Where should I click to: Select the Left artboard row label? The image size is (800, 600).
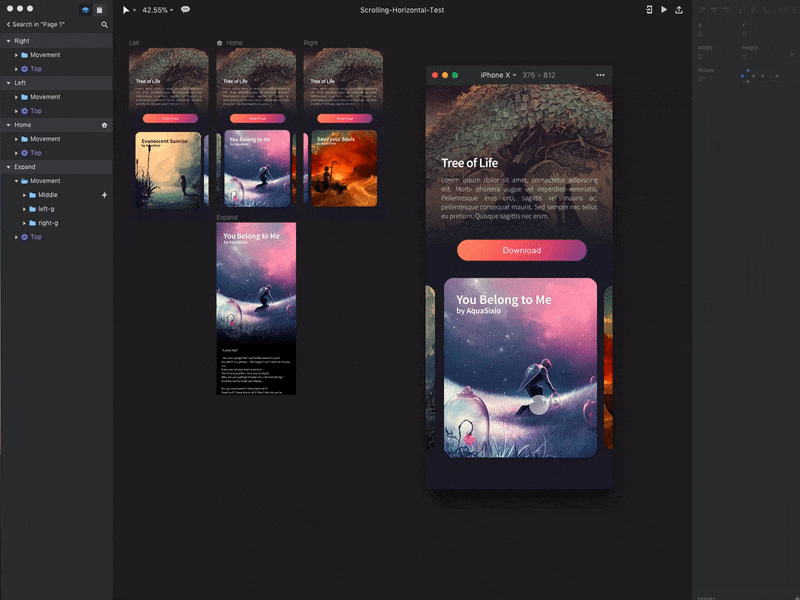[20, 83]
